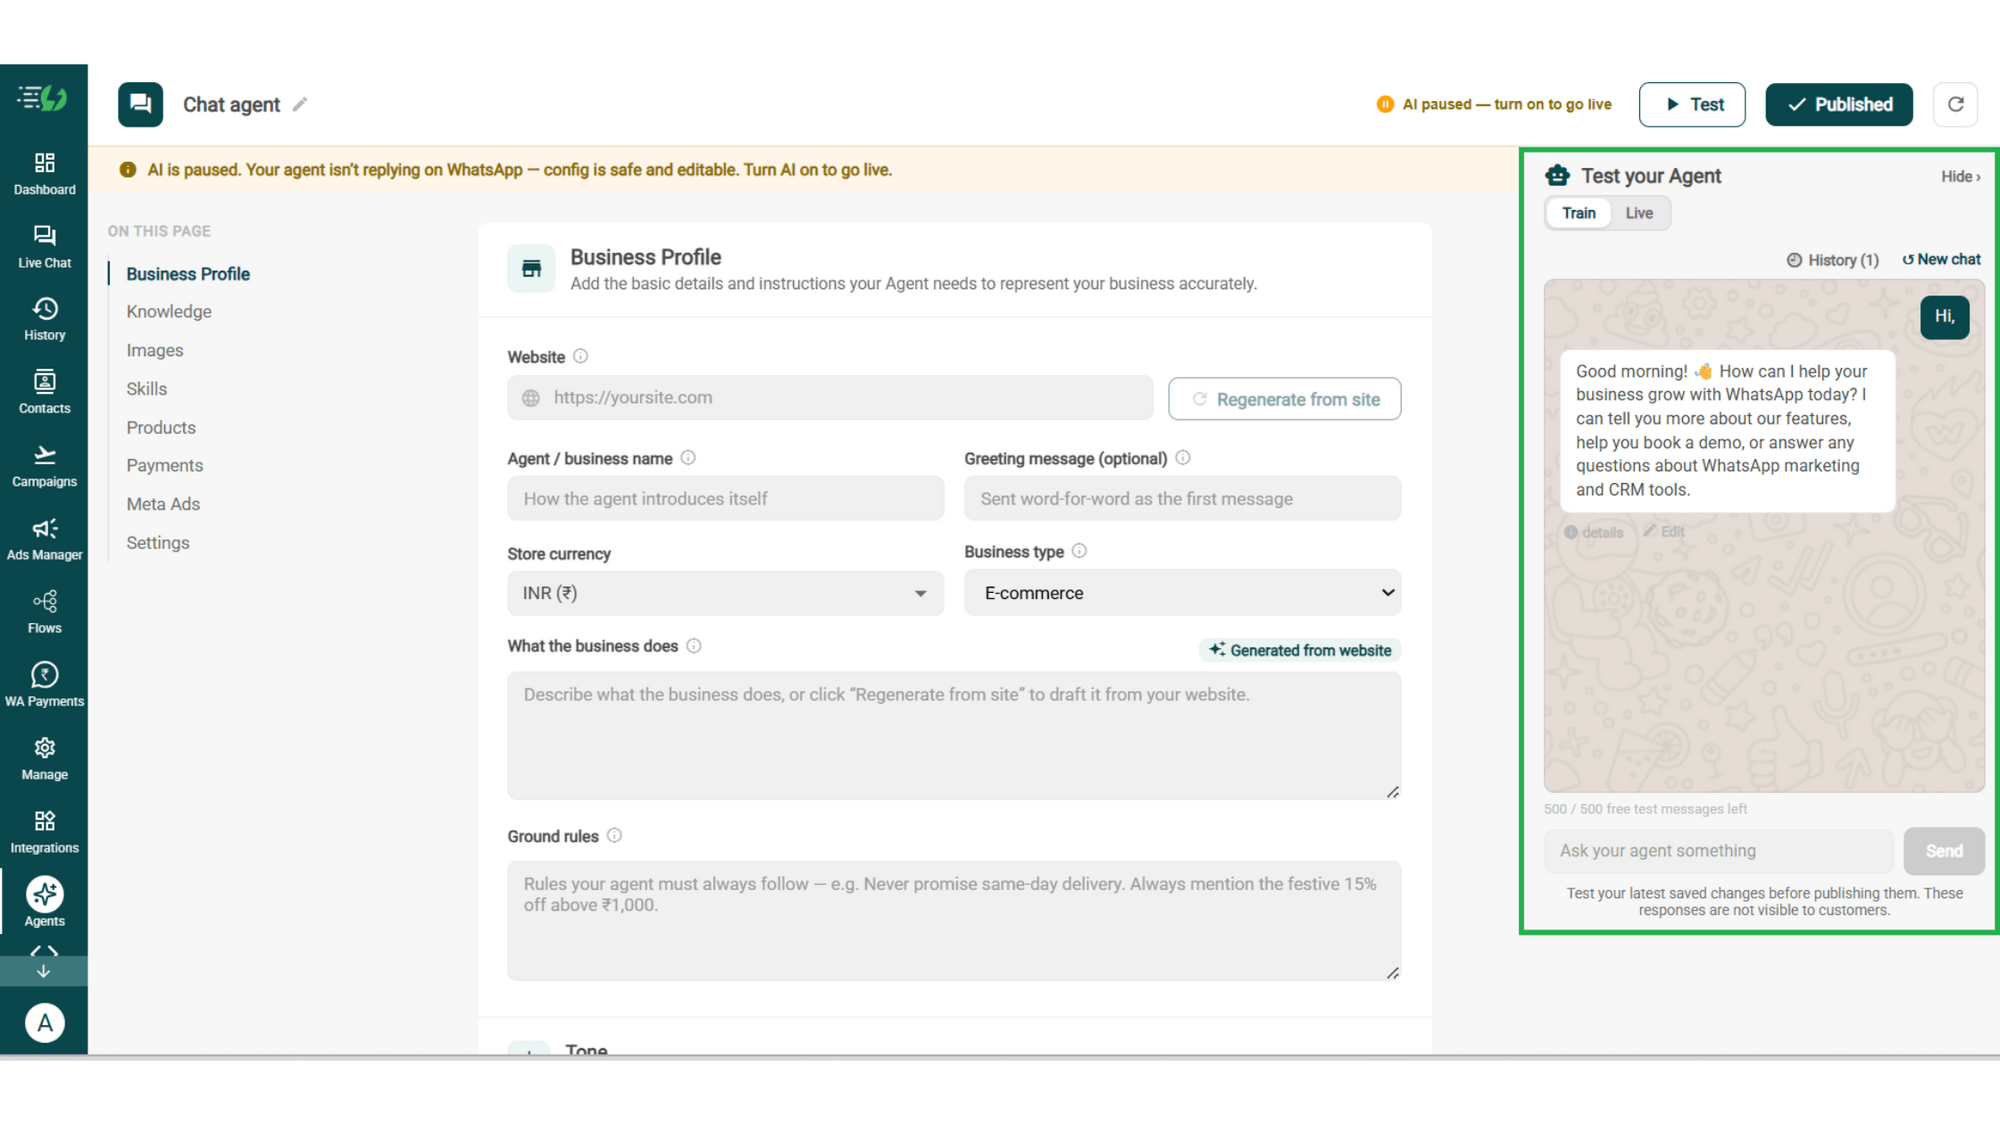Edit the Chat agent name pencil icon

point(300,104)
